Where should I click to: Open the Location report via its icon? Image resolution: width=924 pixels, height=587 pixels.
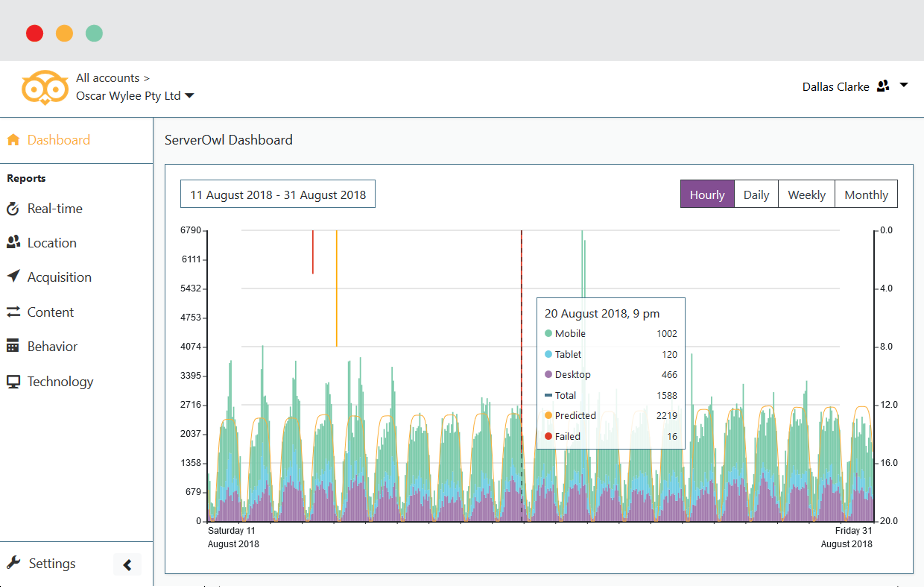(x=14, y=242)
